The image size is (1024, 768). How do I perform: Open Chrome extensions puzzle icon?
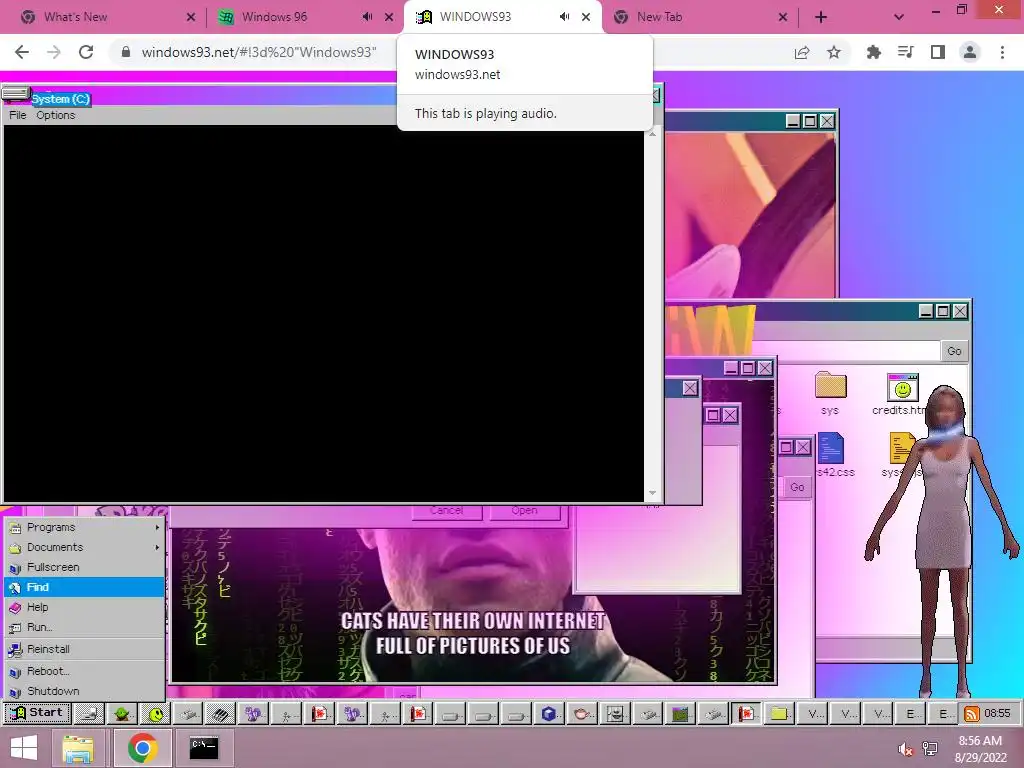(873, 52)
